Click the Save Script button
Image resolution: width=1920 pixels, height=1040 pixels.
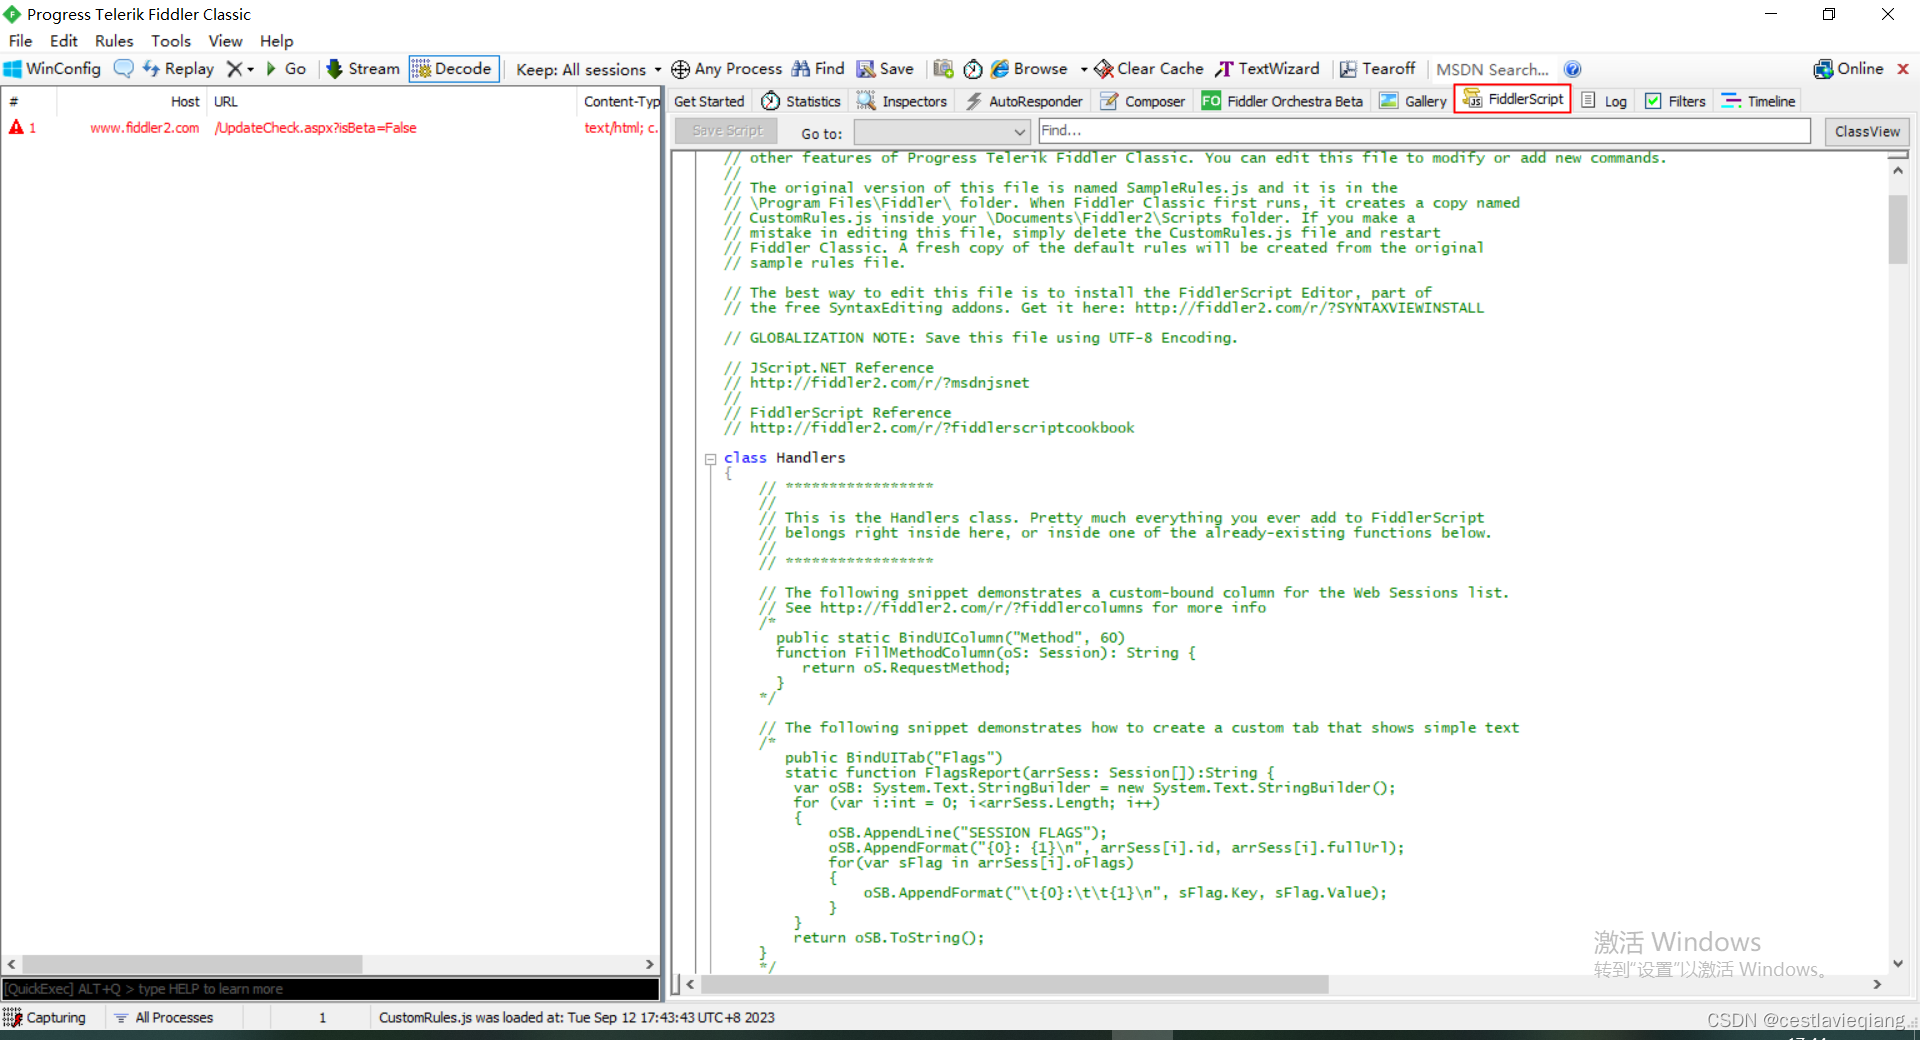pyautogui.click(x=725, y=131)
